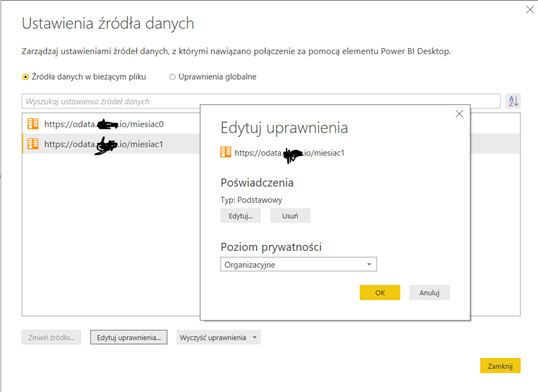Click the Edytuj uprawnienia... button

129,337
